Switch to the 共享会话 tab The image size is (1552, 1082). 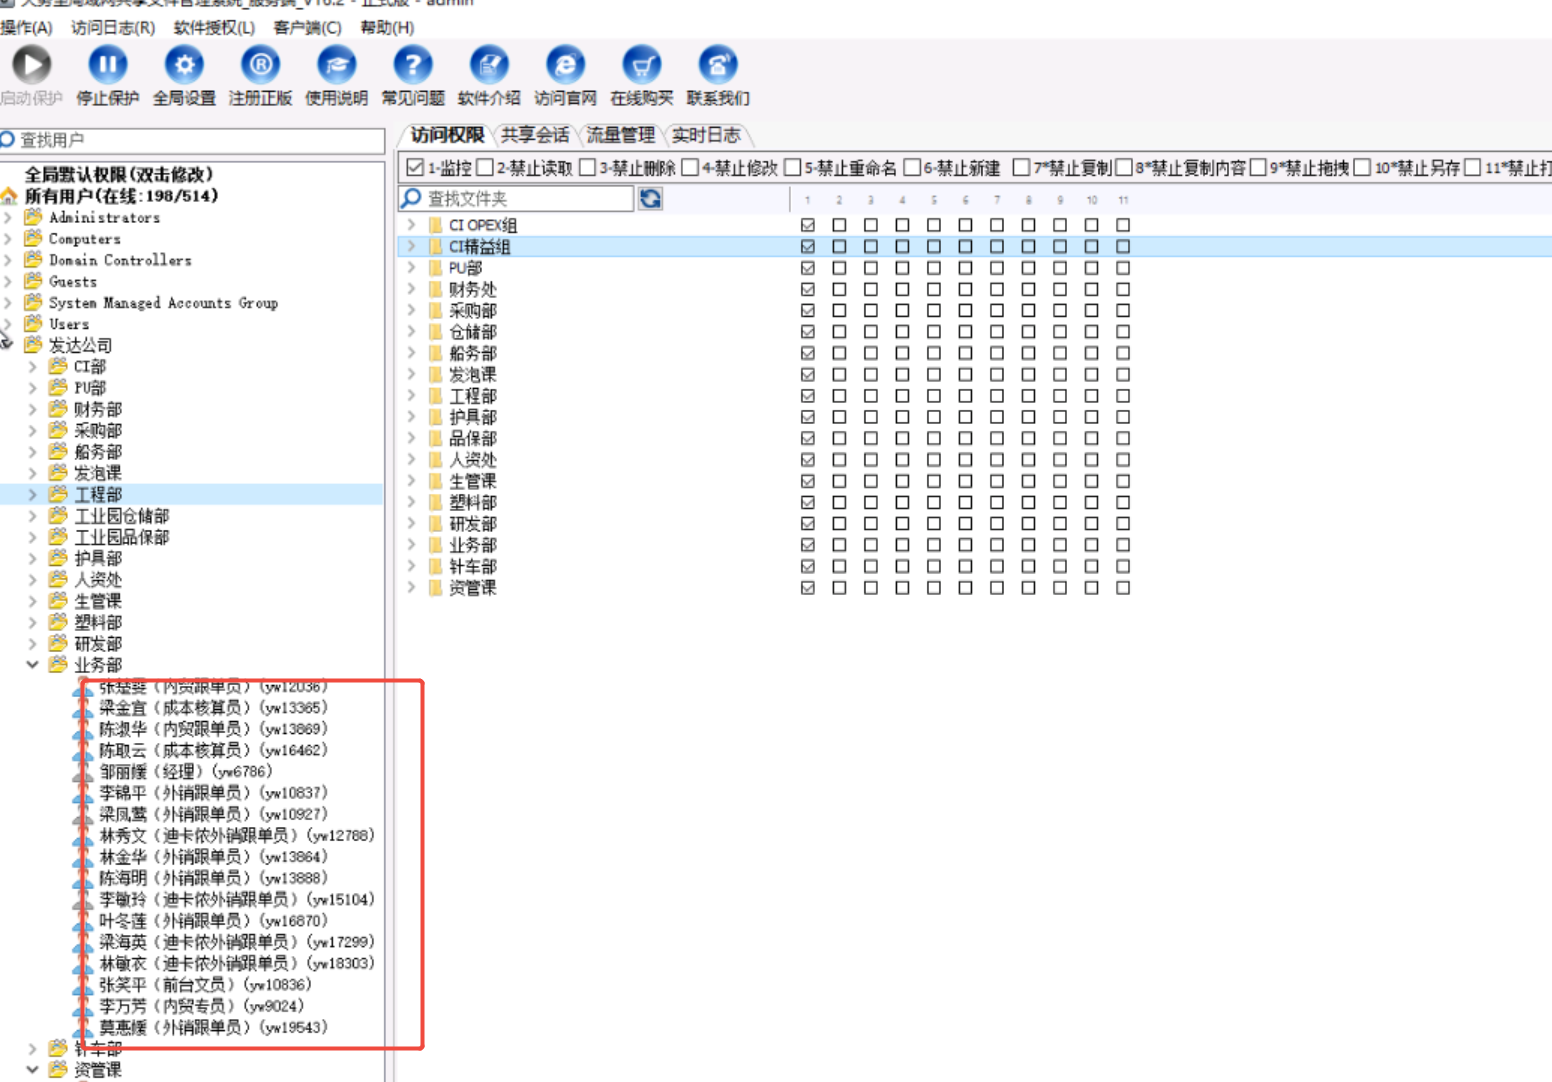[x=534, y=135]
